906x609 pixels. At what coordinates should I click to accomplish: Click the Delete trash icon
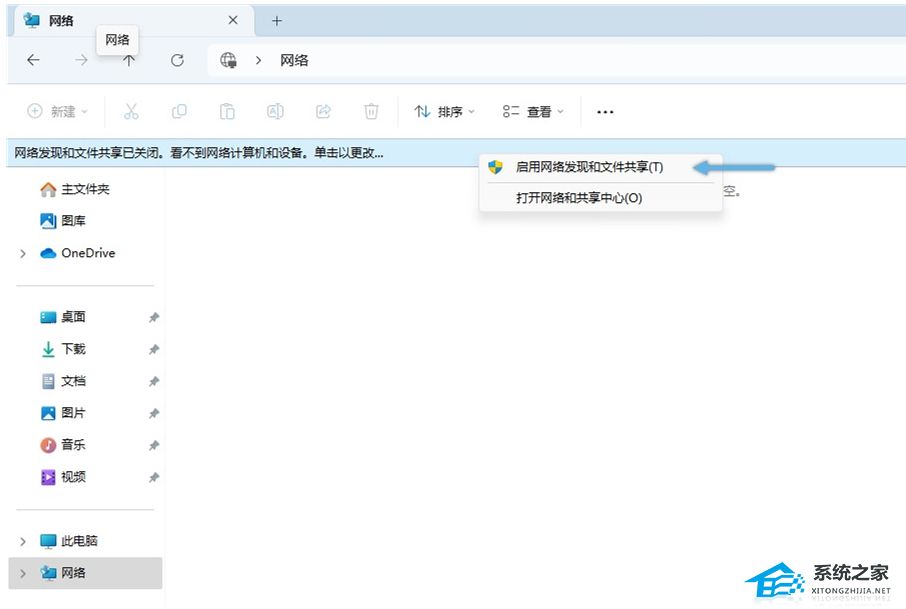point(371,111)
